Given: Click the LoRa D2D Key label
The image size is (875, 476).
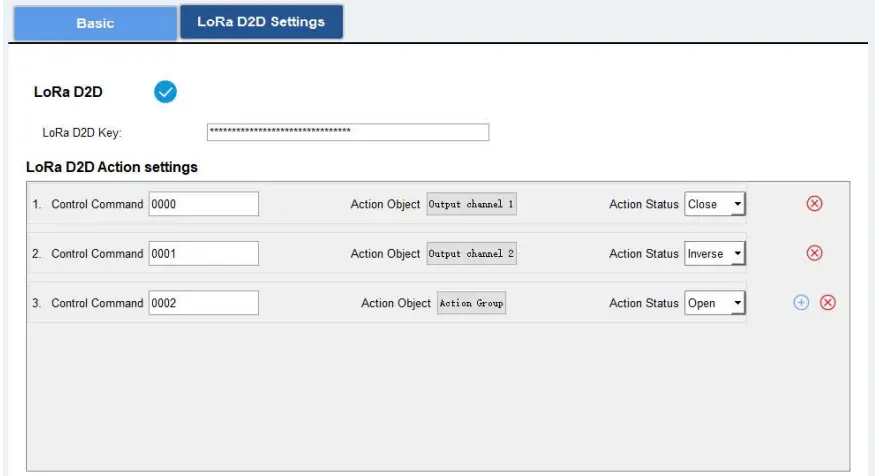Looking at the screenshot, I should tap(82, 132).
